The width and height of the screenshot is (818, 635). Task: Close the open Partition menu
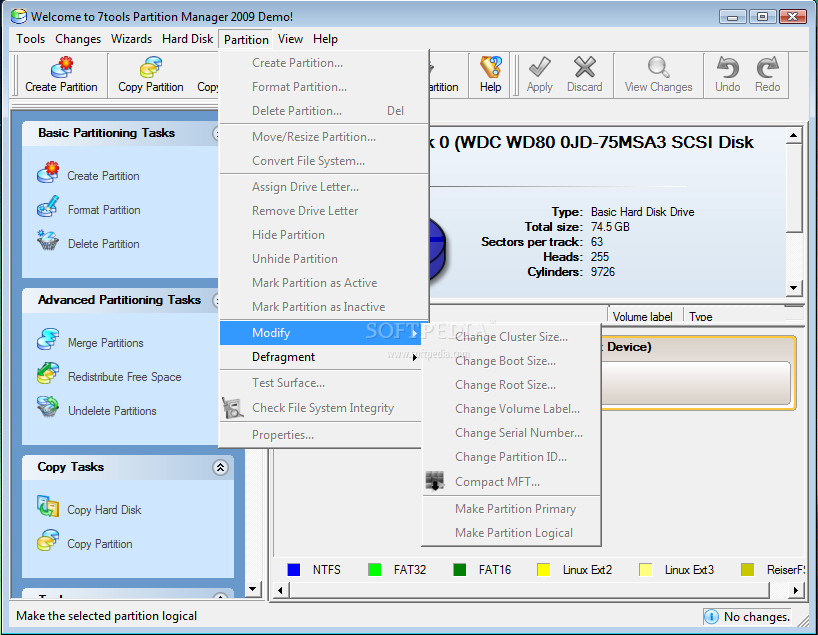click(x=246, y=40)
